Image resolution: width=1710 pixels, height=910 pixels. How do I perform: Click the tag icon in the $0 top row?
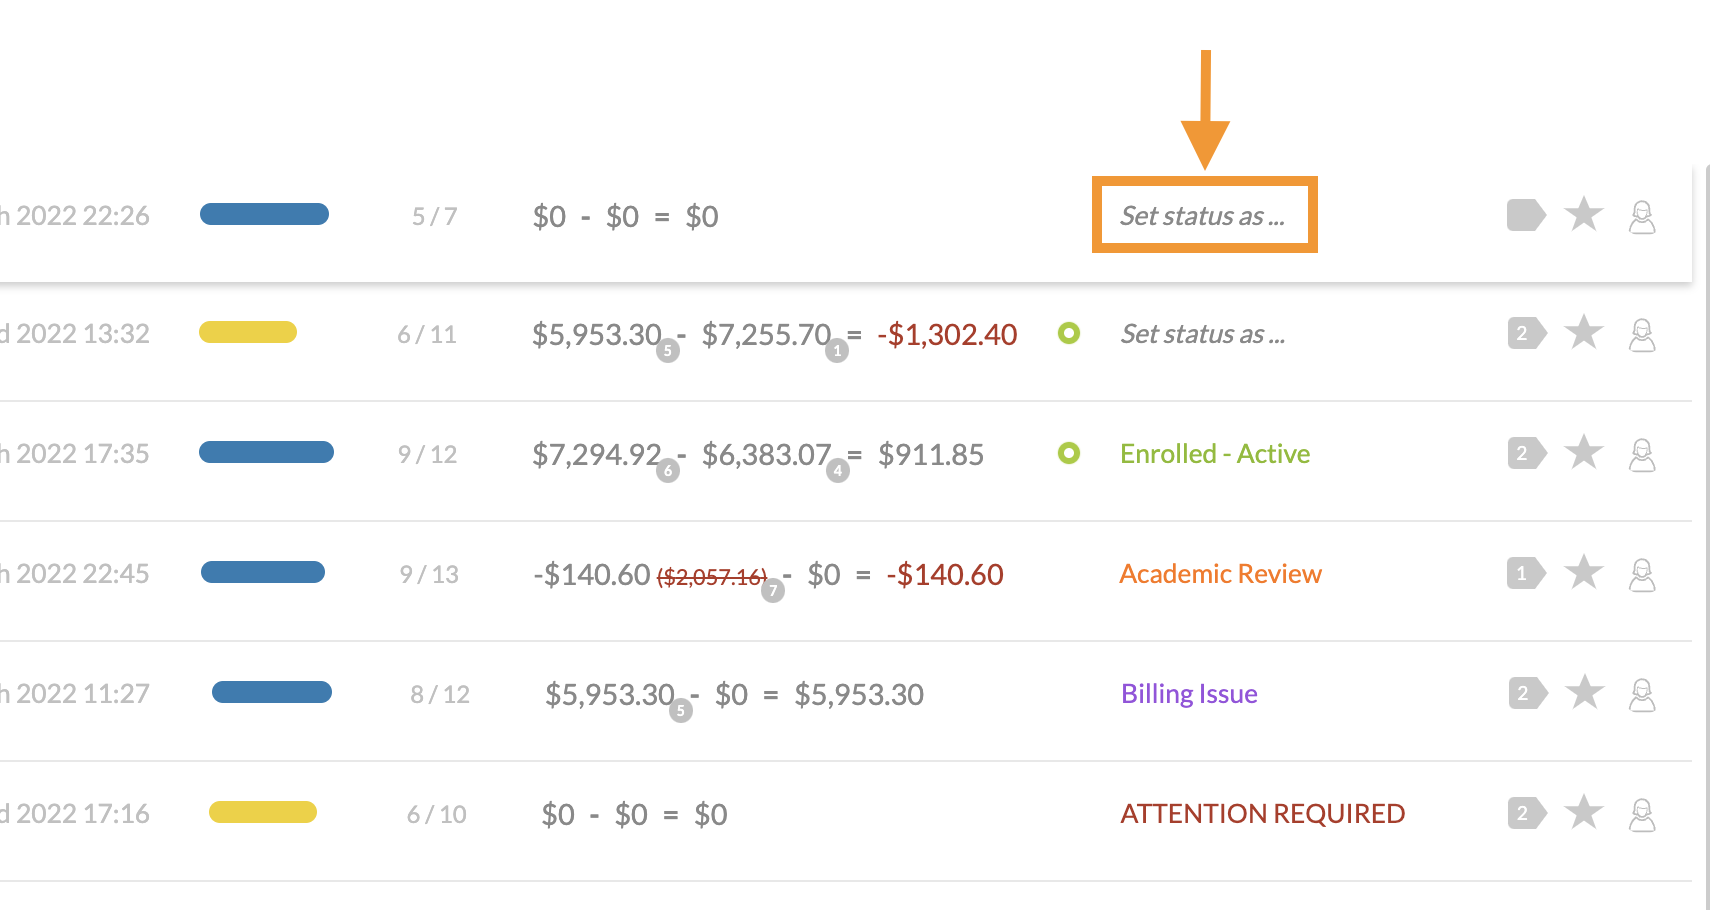[x=1525, y=215]
